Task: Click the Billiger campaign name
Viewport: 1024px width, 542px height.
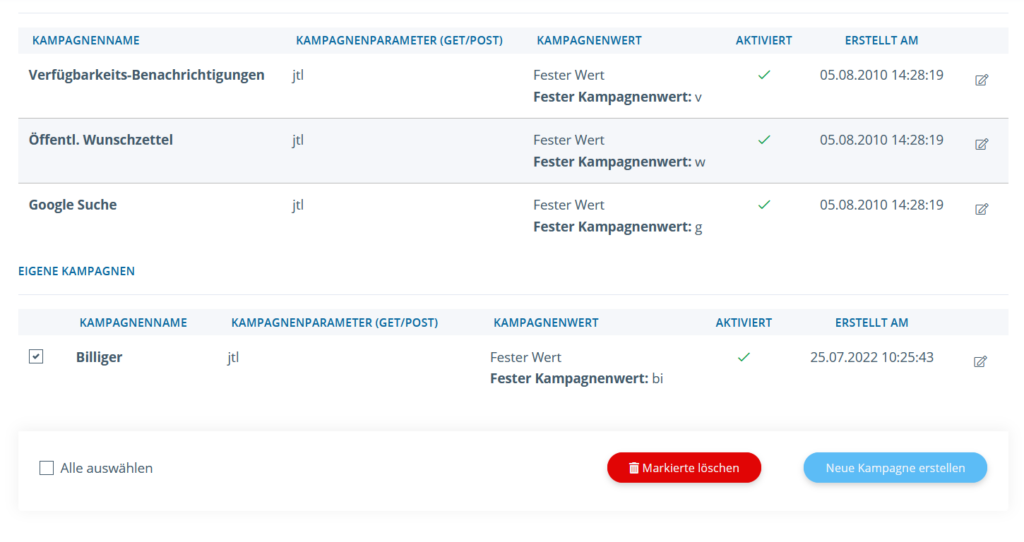Action: (99, 357)
